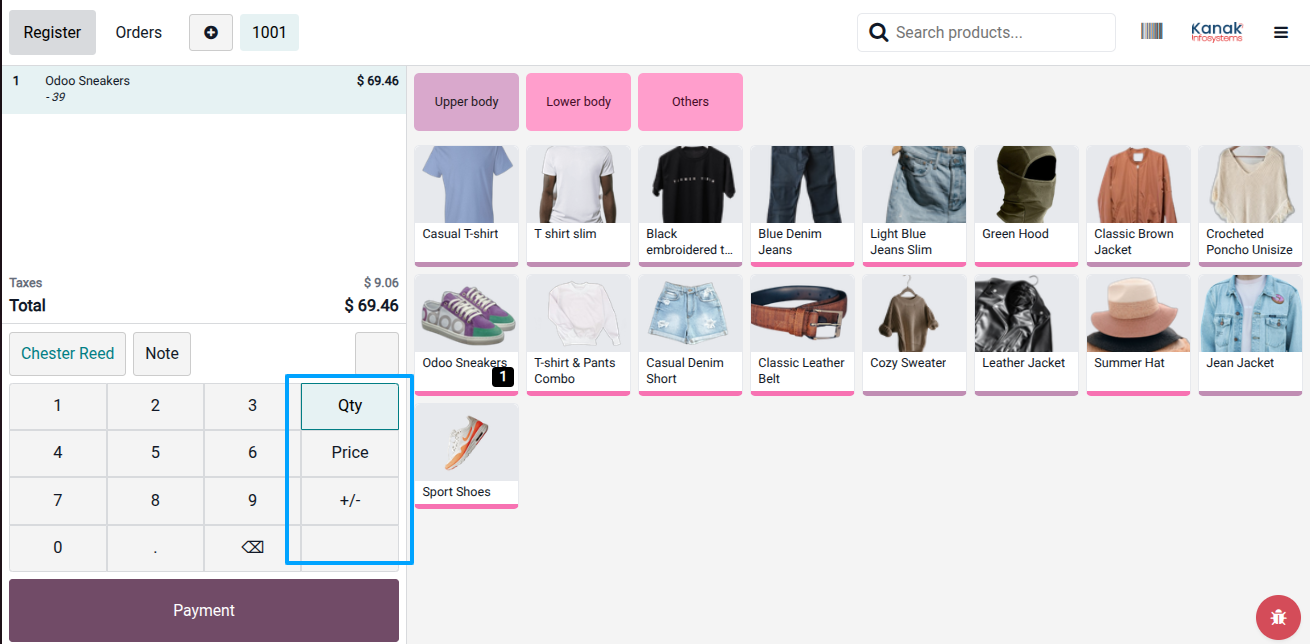Image resolution: width=1310 pixels, height=644 pixels.
Task: Focus the Search products field
Action: coord(986,32)
